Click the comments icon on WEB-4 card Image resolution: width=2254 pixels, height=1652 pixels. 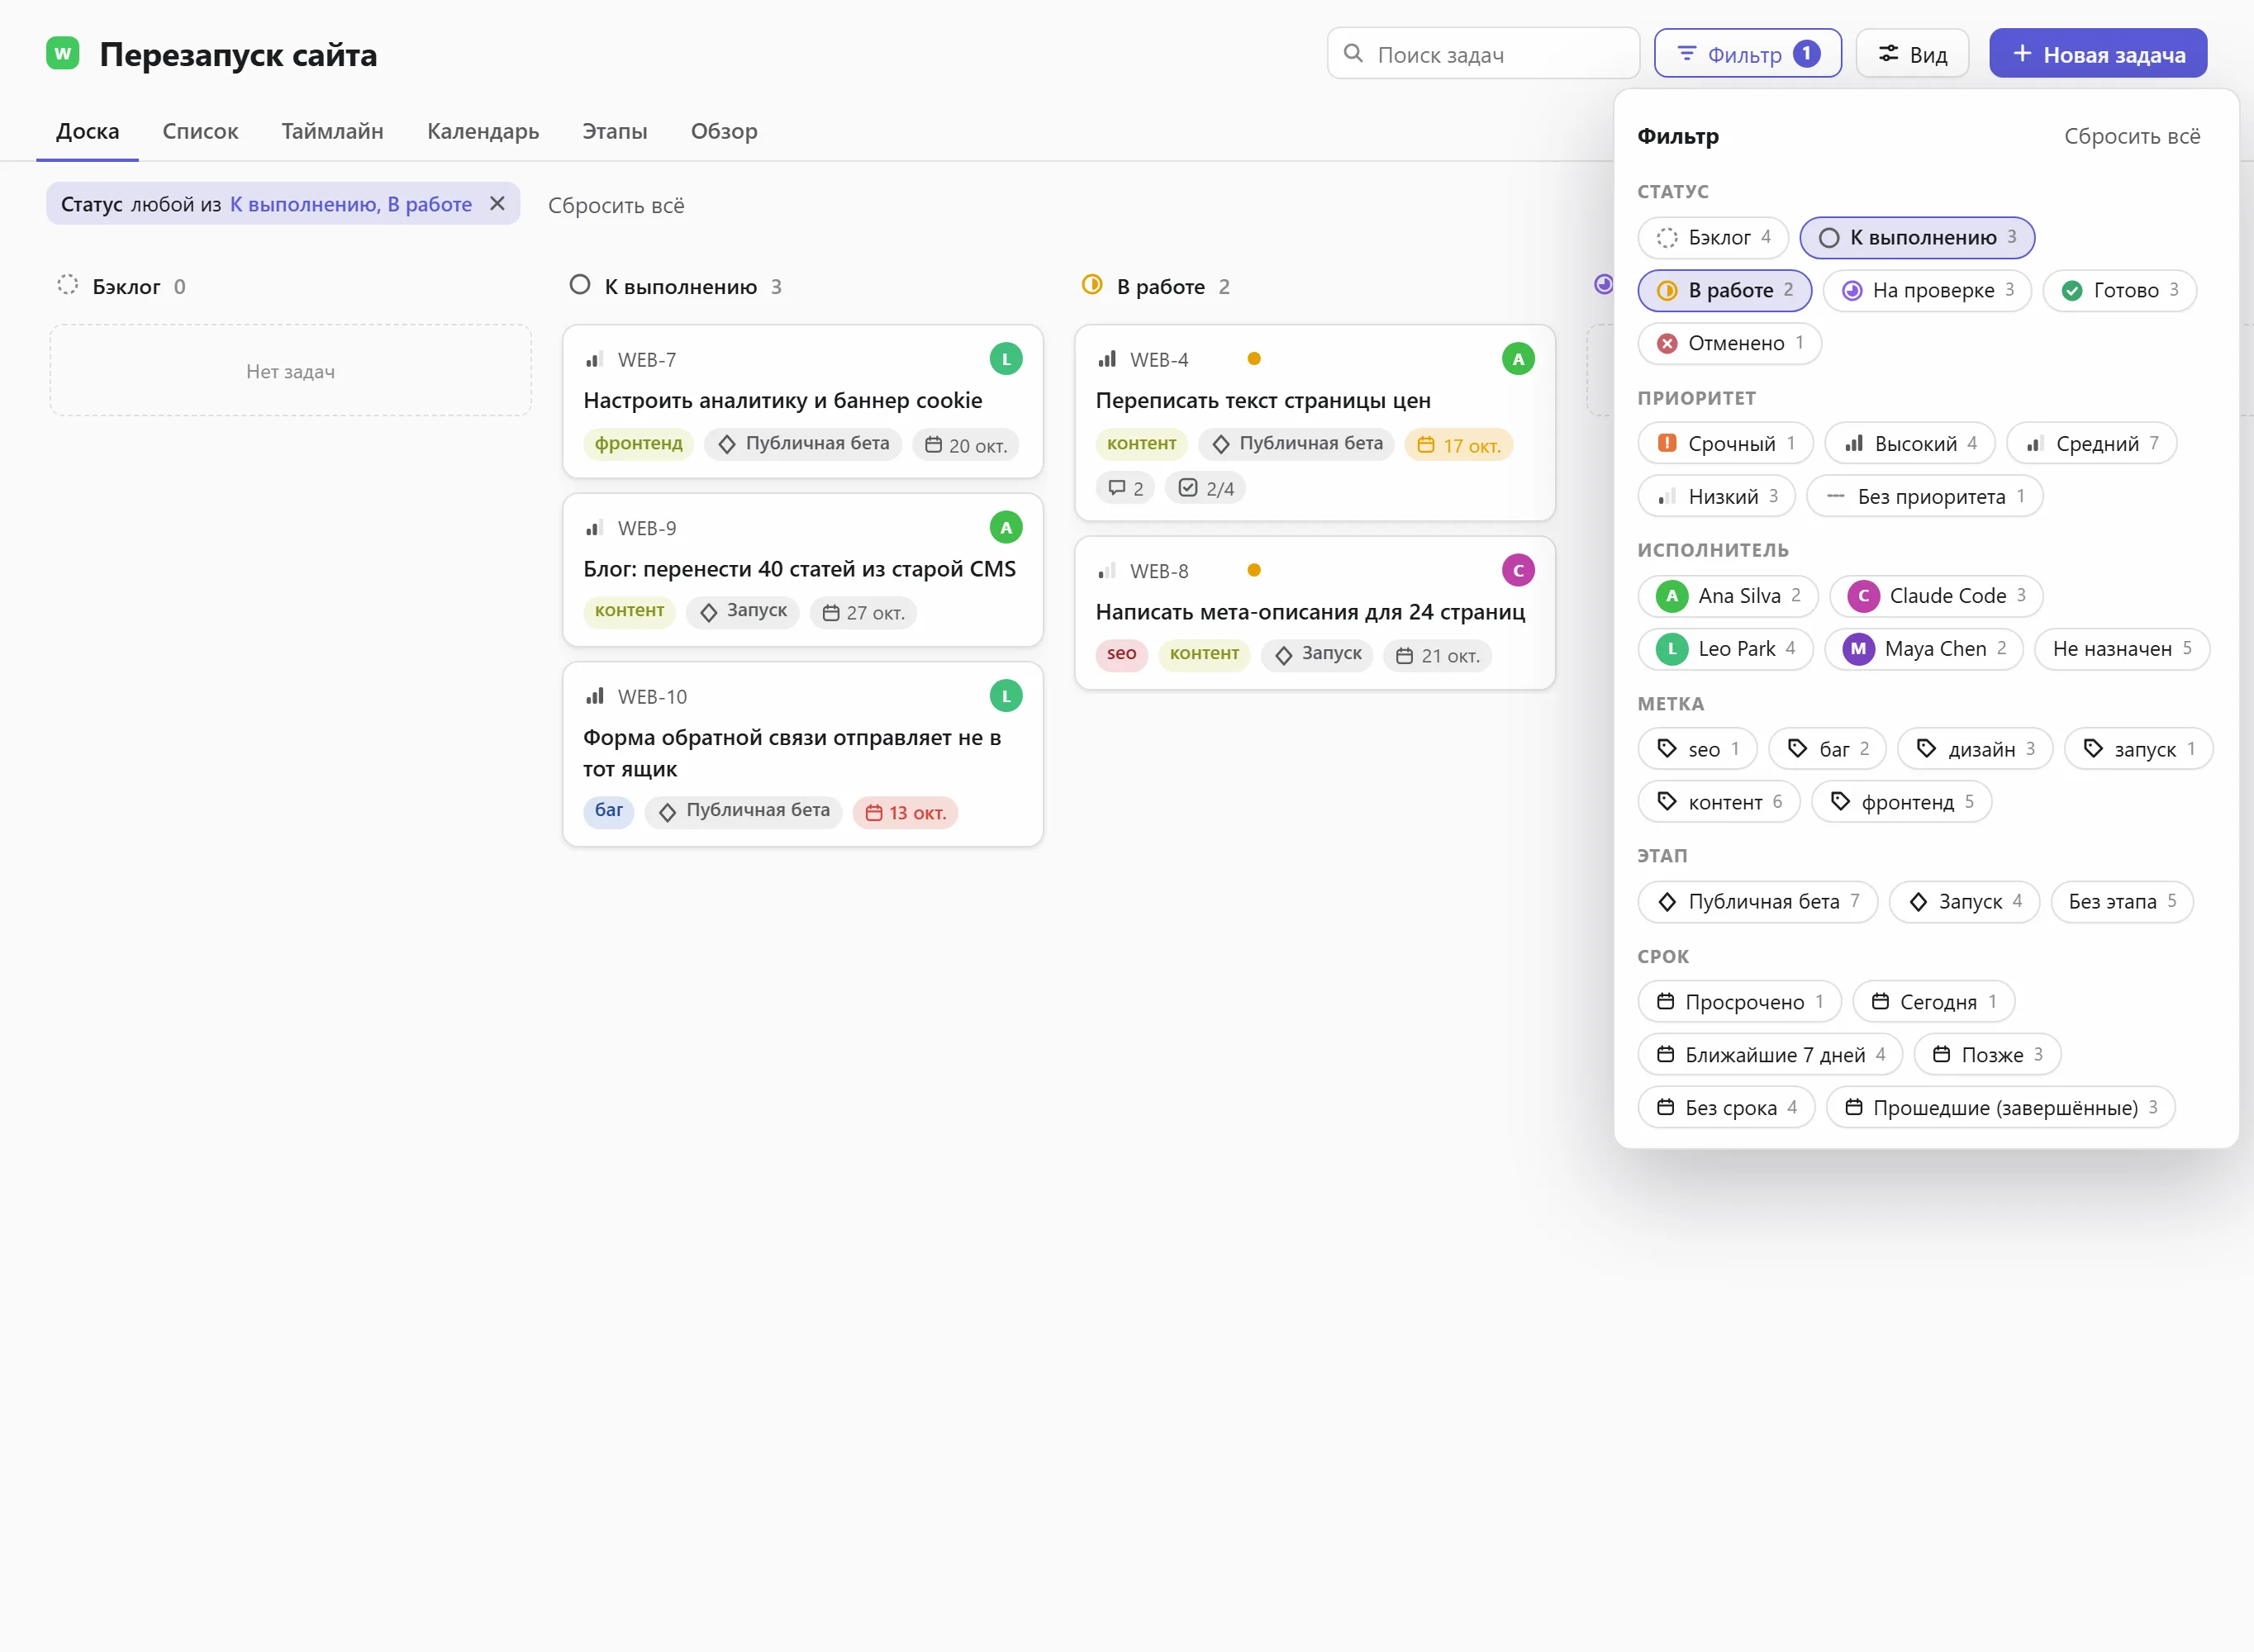pyautogui.click(x=1117, y=488)
